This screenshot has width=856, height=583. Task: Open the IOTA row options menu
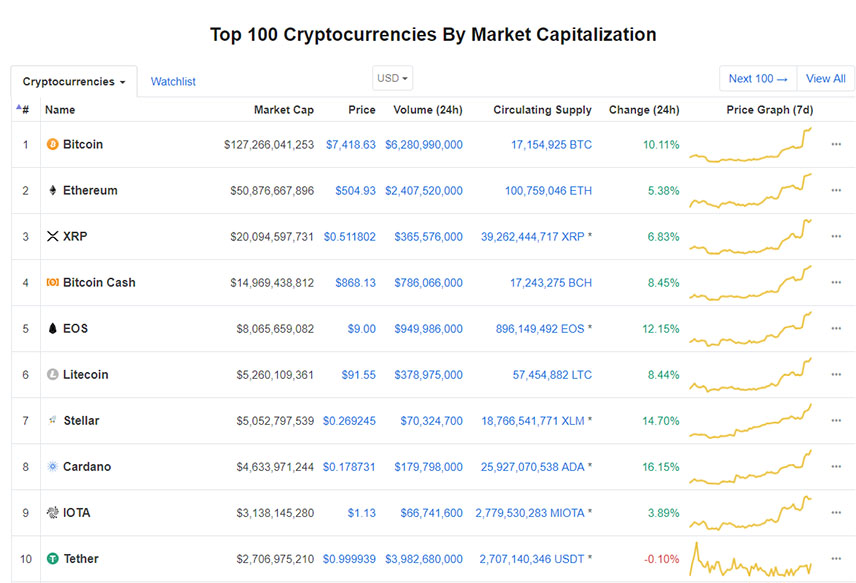[x=836, y=513]
